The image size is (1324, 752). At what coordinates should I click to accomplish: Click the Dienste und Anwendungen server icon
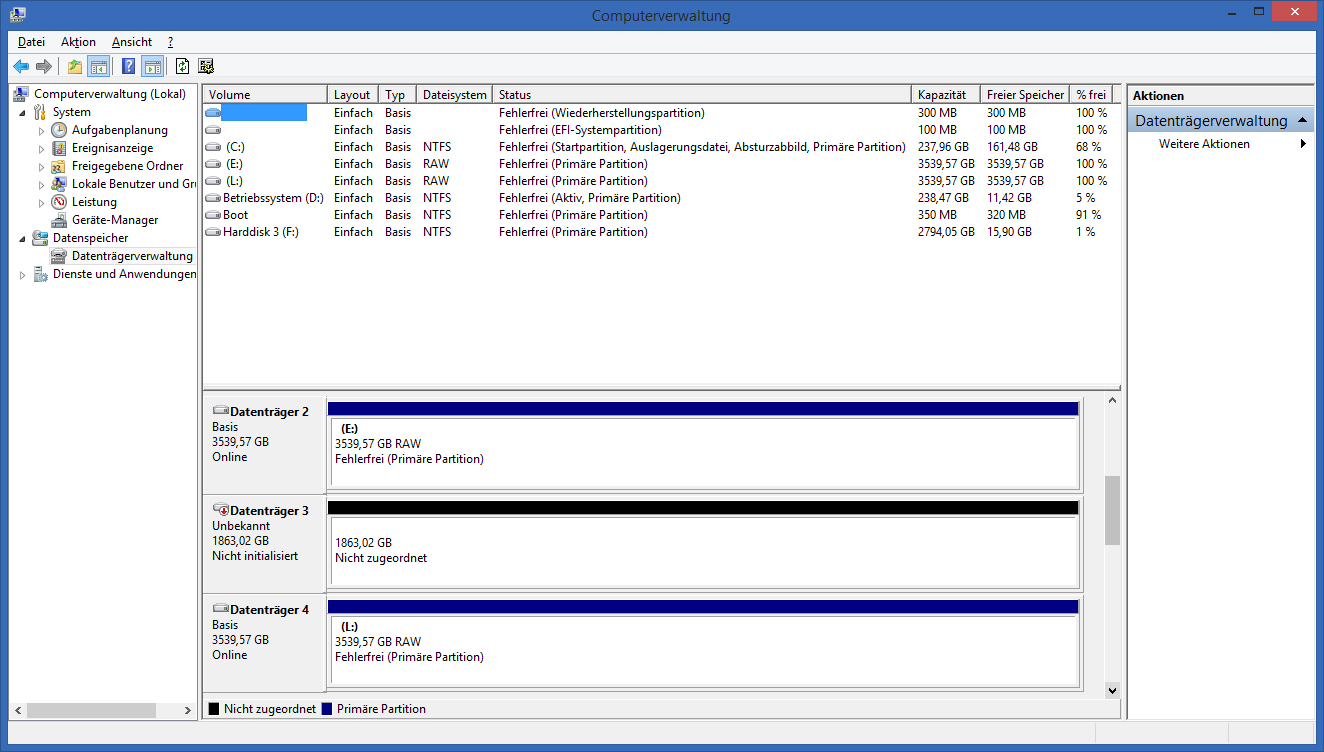point(40,274)
